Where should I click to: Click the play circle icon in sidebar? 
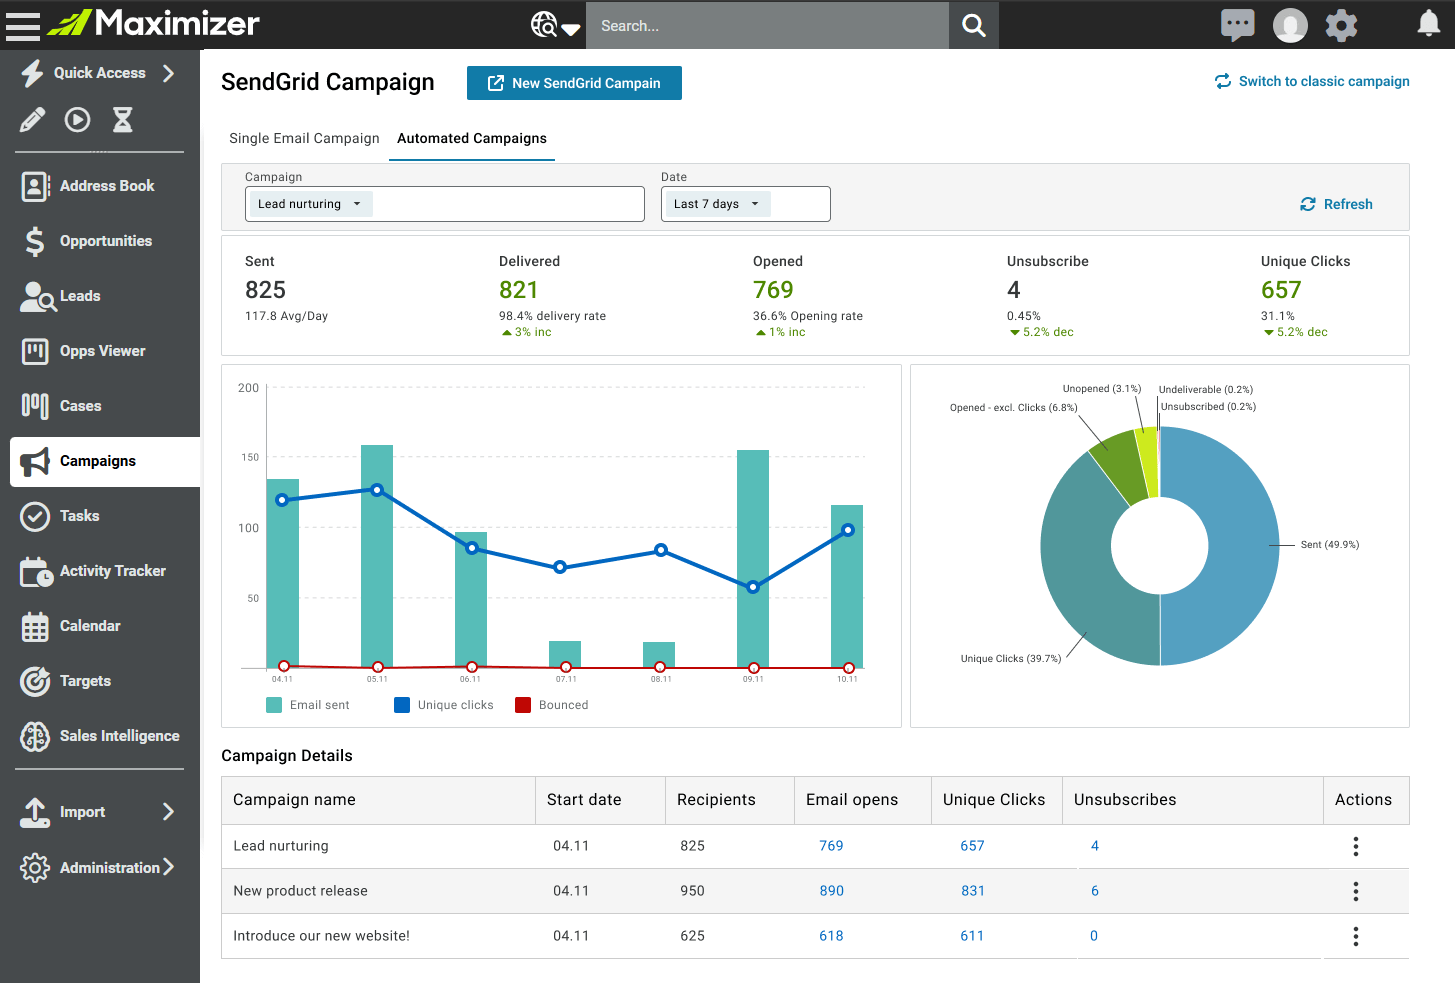click(x=77, y=120)
